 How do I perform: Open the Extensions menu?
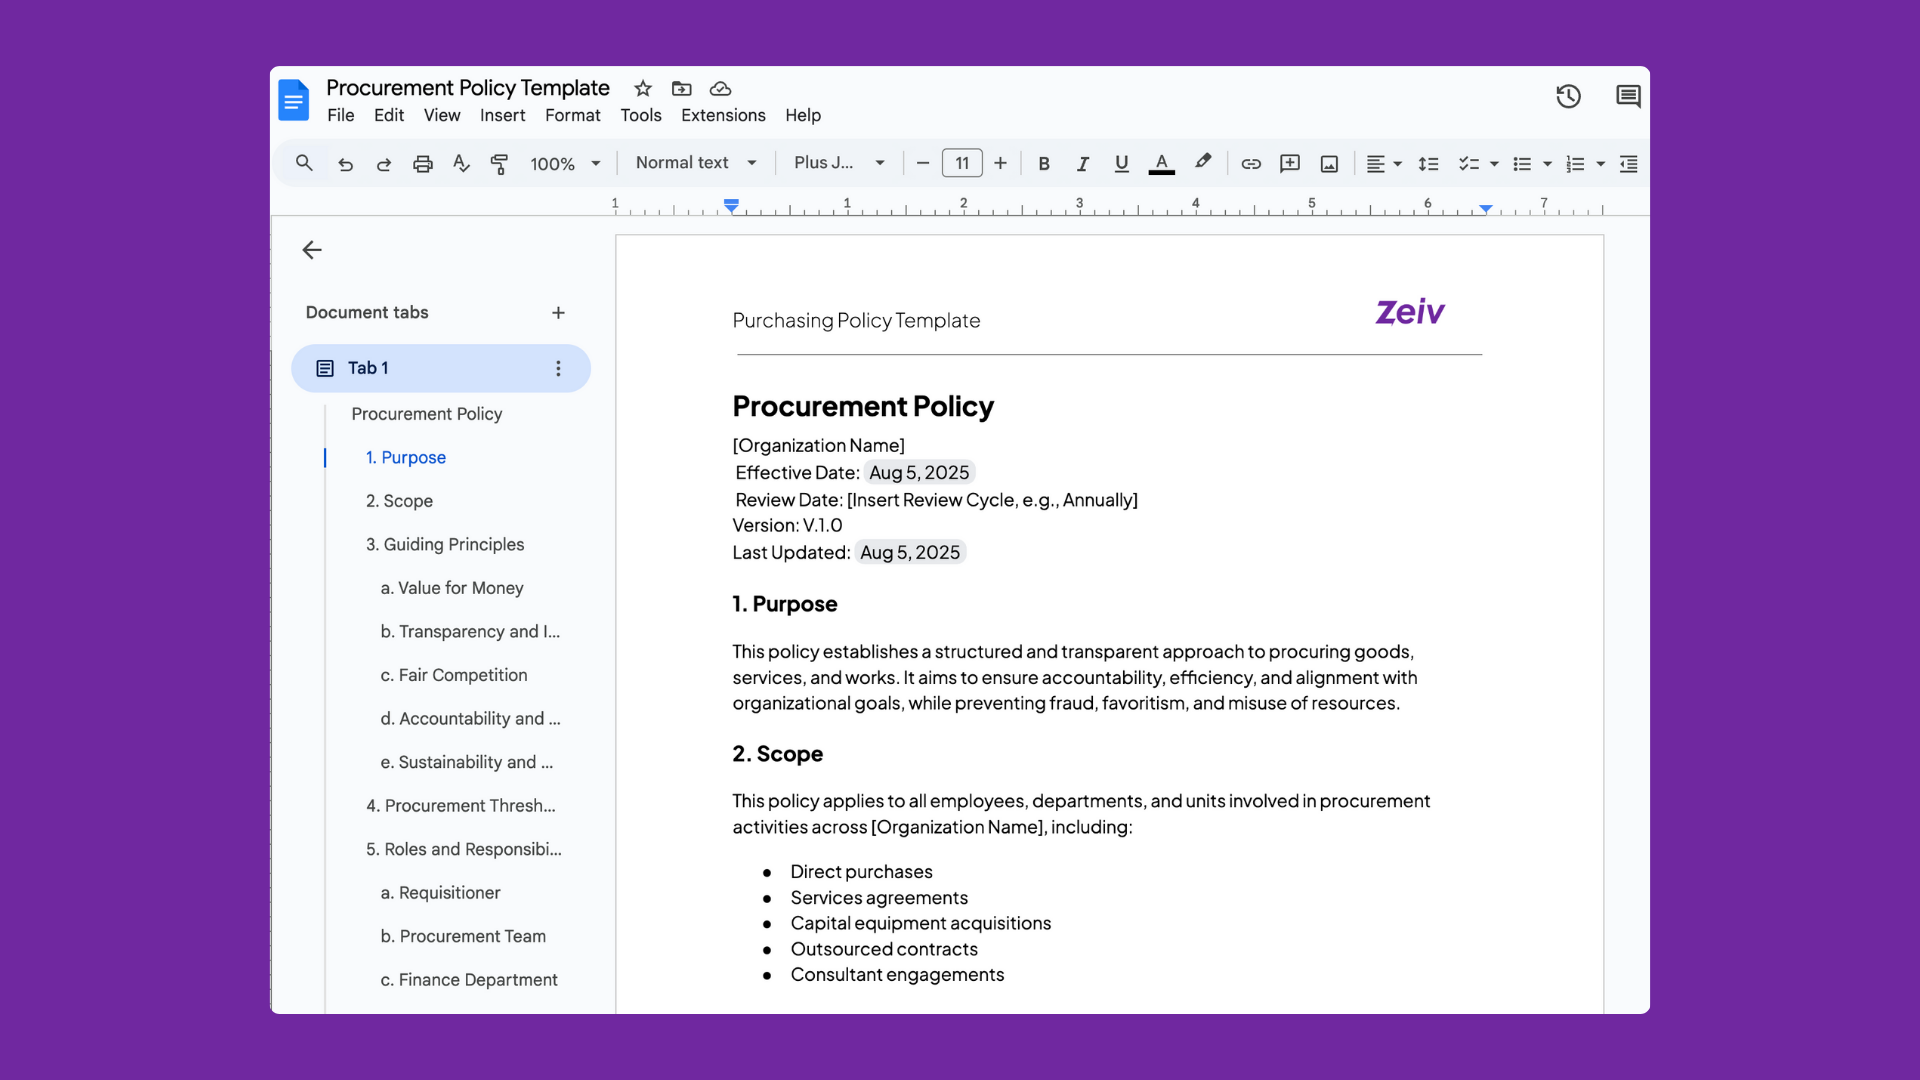(x=722, y=115)
